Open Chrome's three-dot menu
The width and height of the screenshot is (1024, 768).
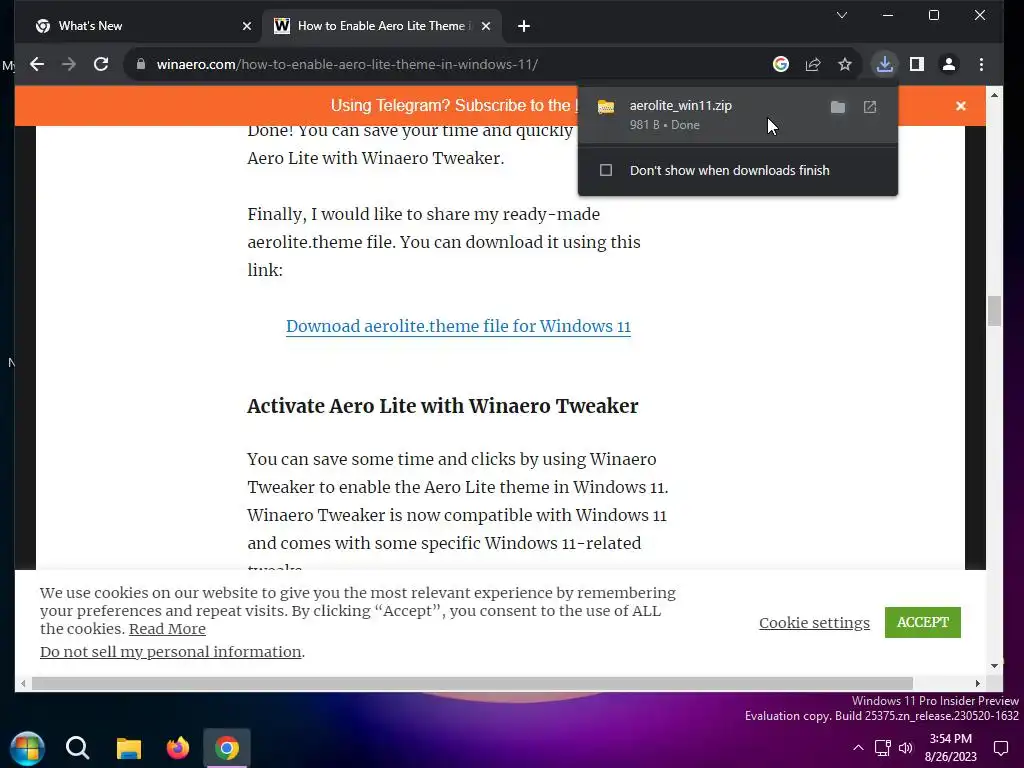click(981, 64)
